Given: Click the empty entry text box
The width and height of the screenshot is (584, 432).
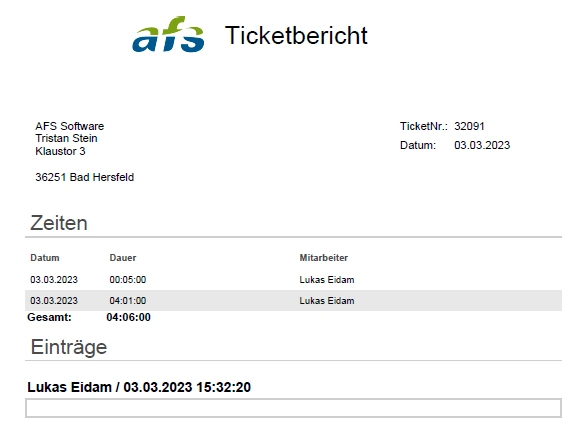Looking at the screenshot, I should tap(293, 408).
